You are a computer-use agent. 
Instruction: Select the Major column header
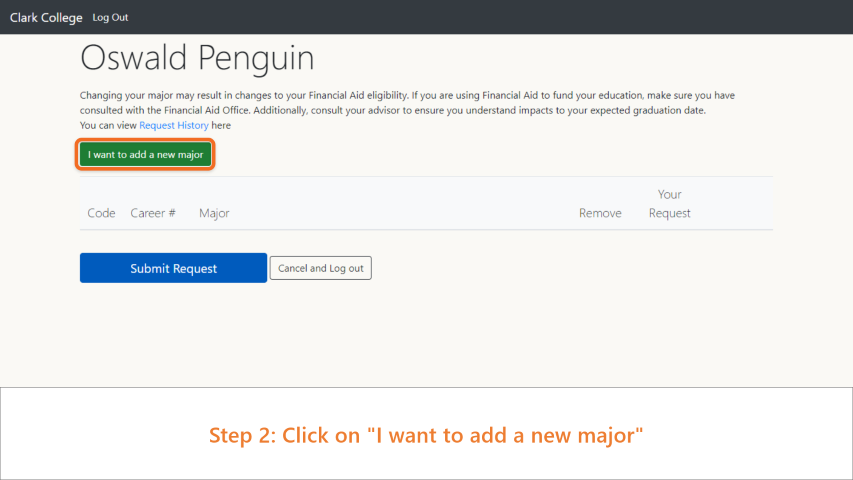point(214,213)
